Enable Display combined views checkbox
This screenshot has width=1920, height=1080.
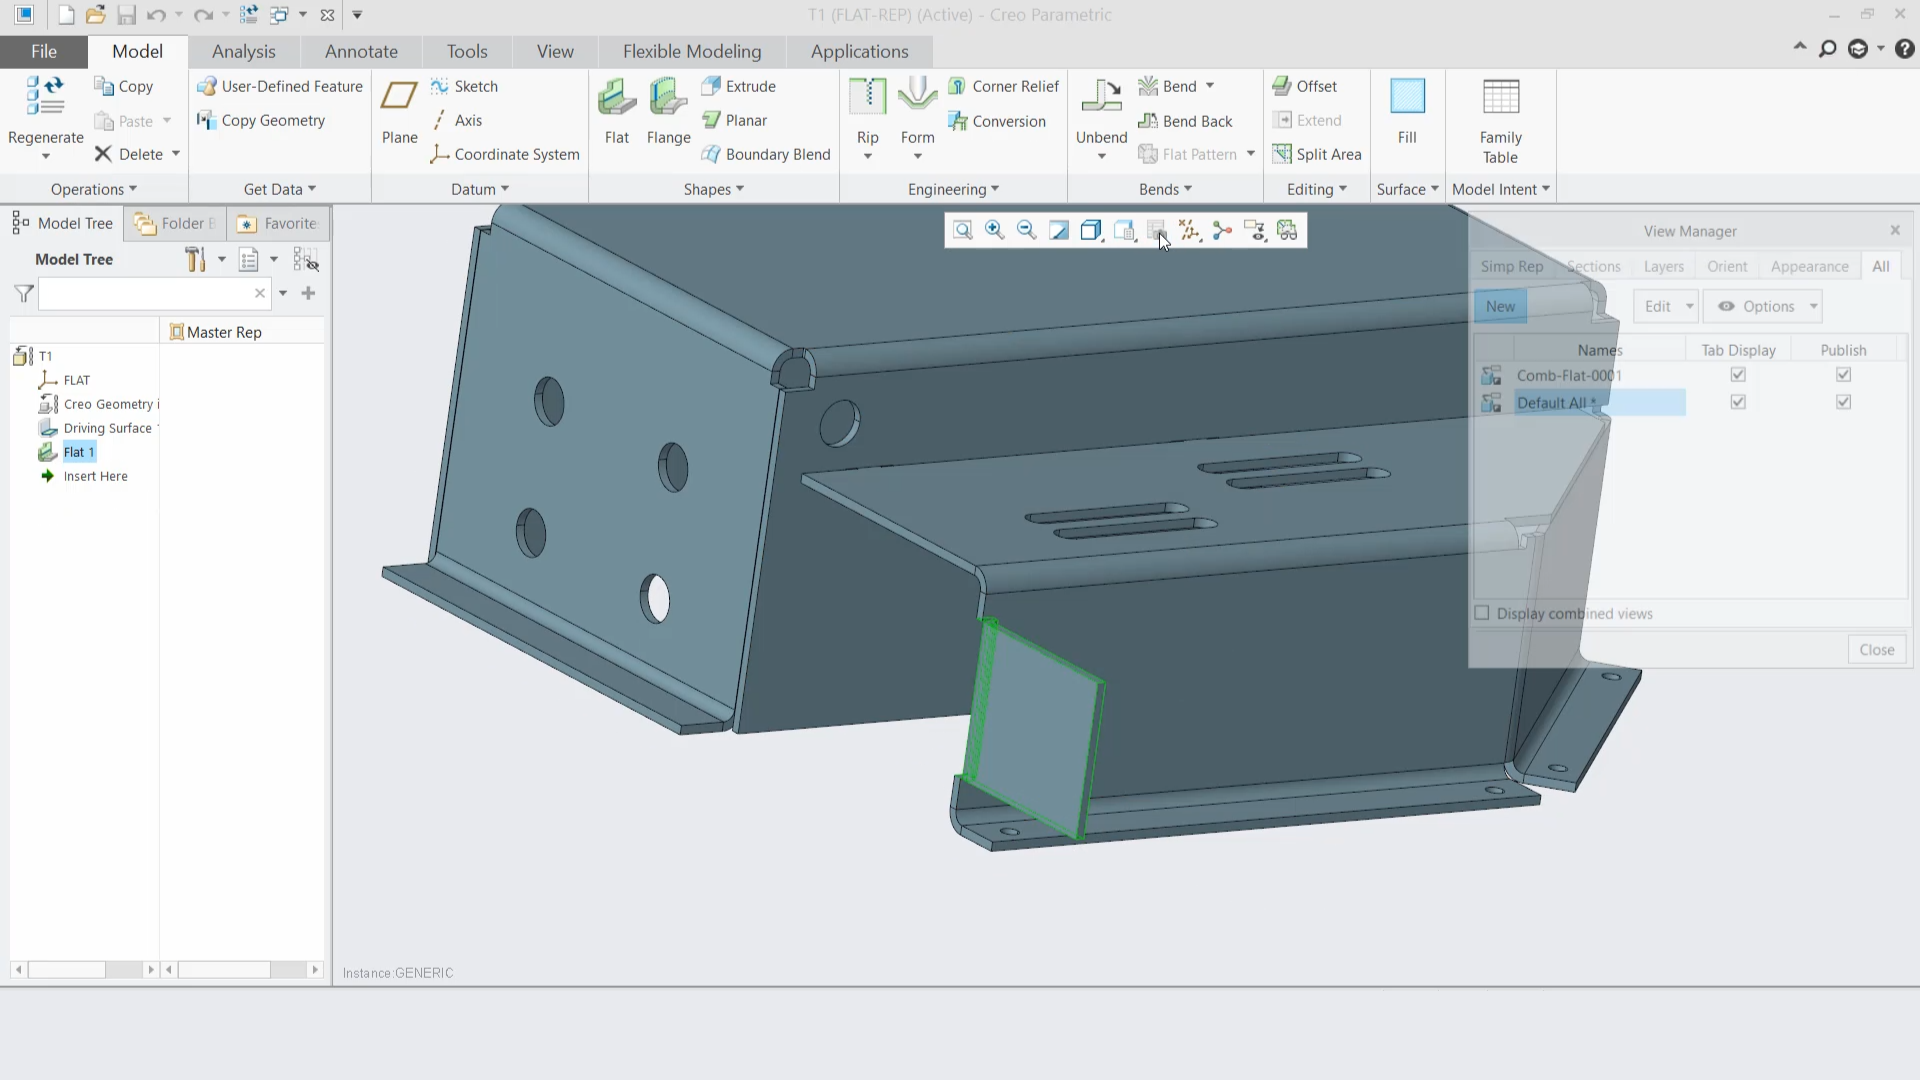(1482, 613)
